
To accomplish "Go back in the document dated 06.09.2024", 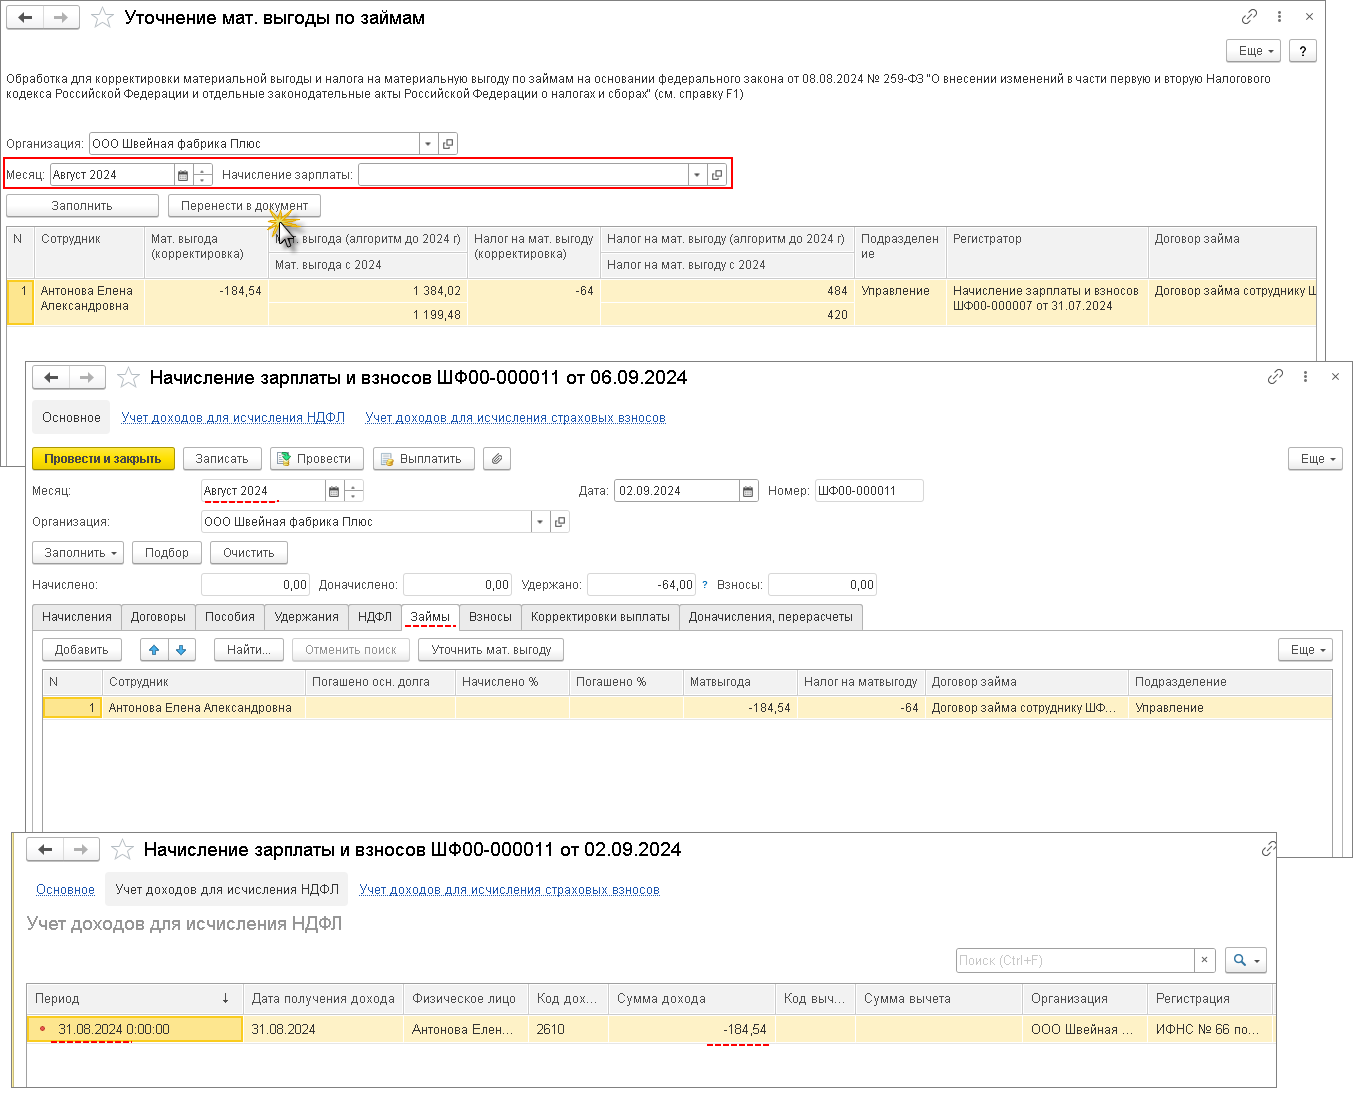I will (x=51, y=378).
